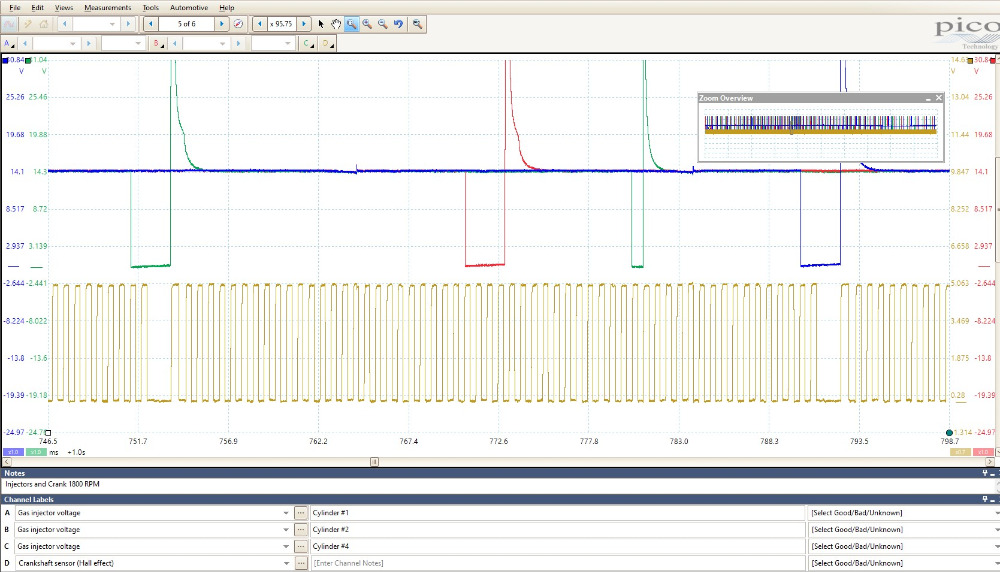The image size is (1000, 572).
Task: Open Channel A options button
Action: (9, 44)
